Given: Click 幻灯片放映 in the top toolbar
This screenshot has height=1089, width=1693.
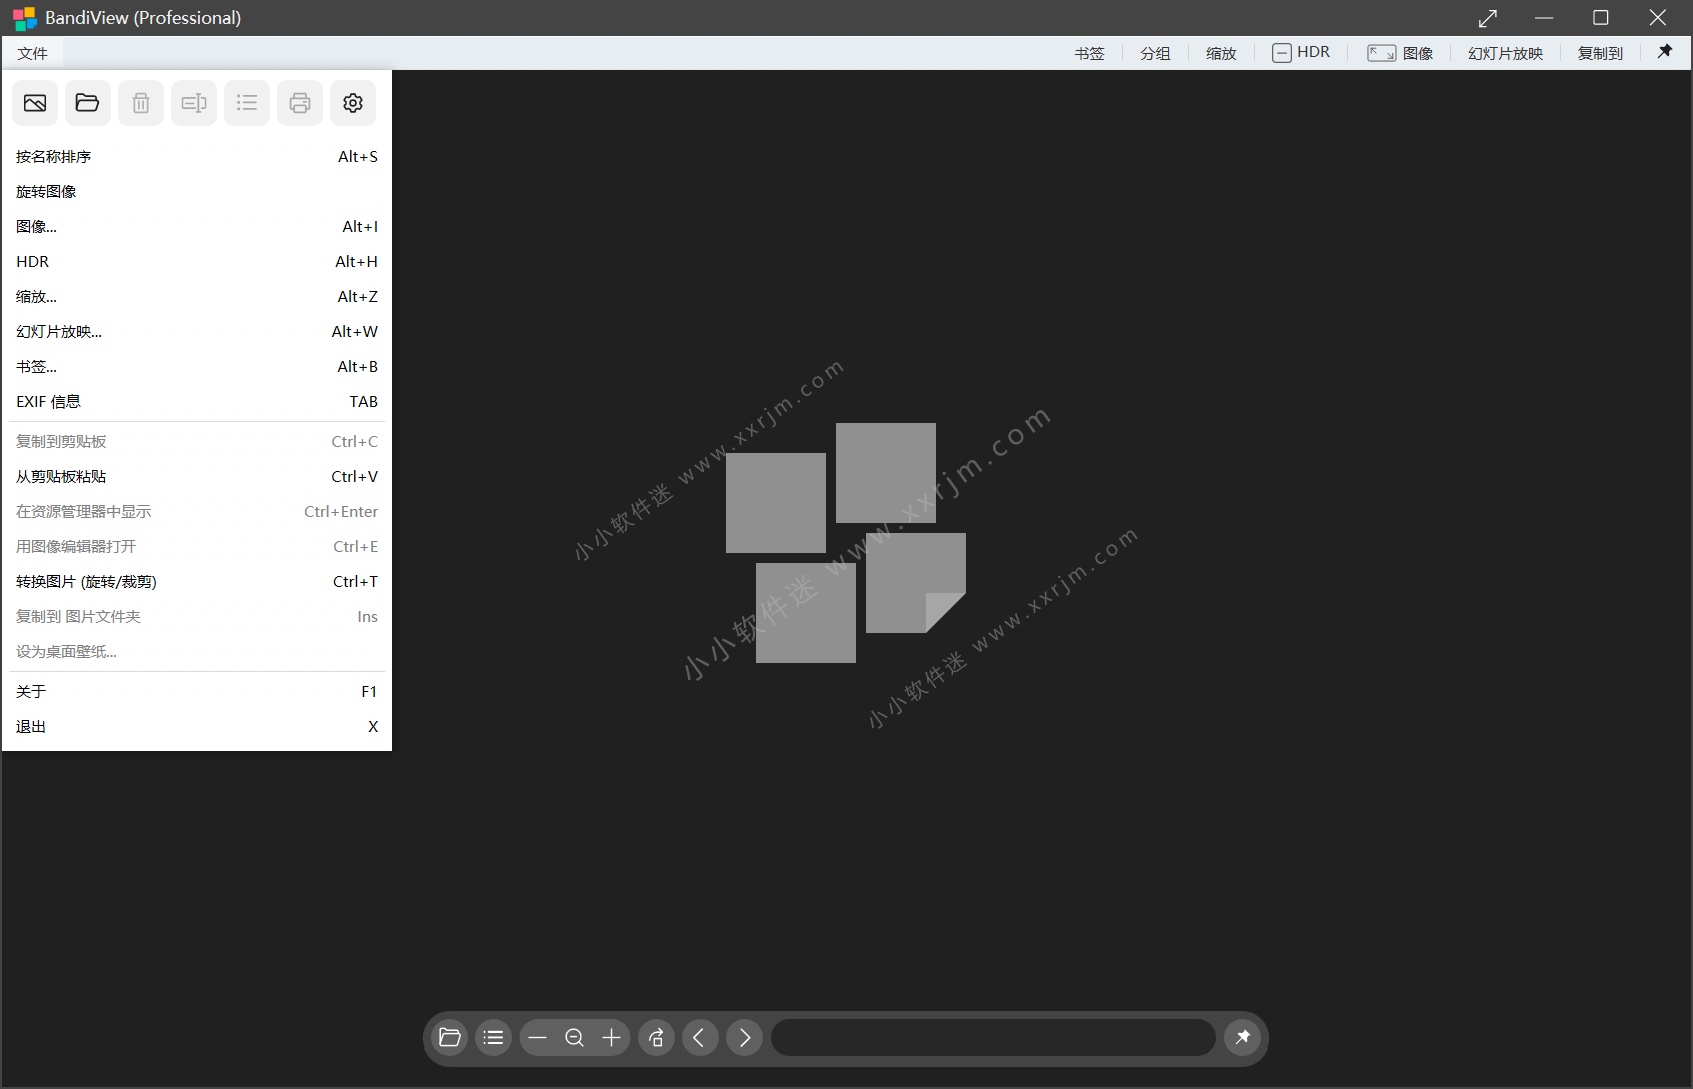Looking at the screenshot, I should 1505,54.
